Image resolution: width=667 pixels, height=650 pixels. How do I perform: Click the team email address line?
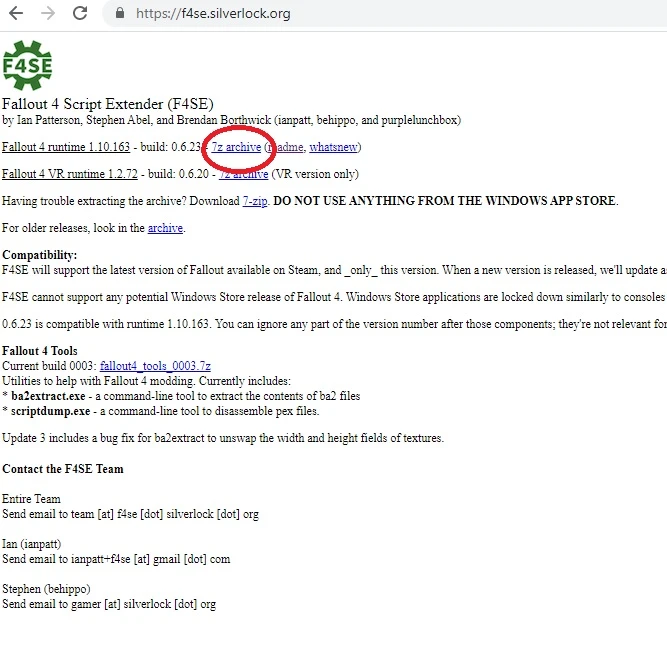click(130, 514)
